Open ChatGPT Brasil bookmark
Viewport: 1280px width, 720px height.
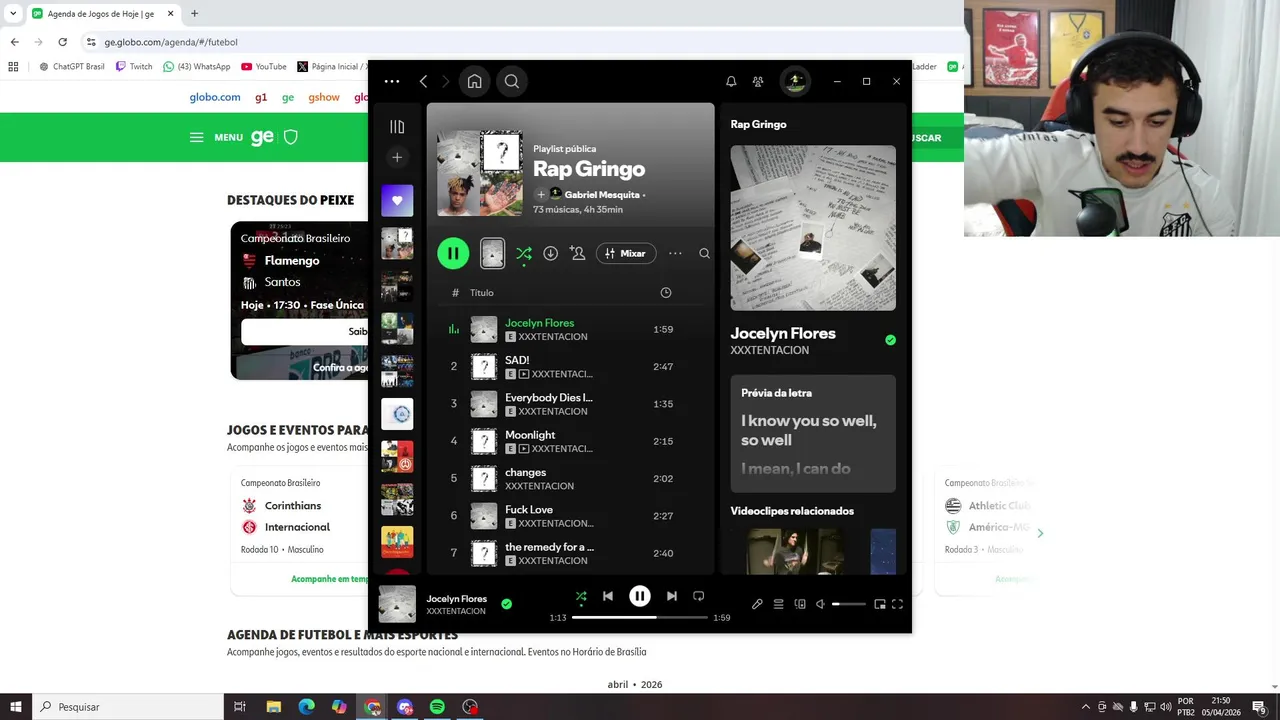72,67
